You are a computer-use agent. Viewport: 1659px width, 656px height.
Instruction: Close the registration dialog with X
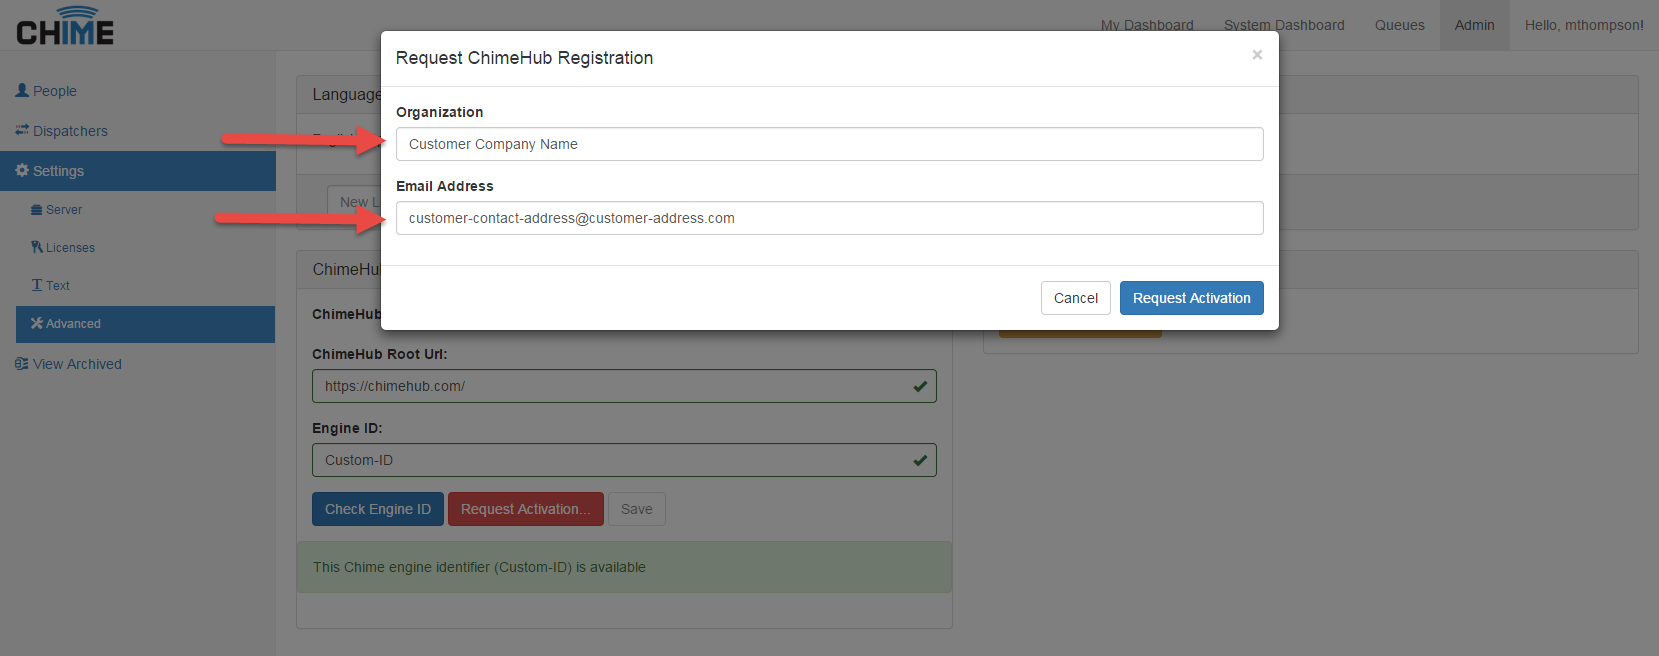(x=1257, y=55)
